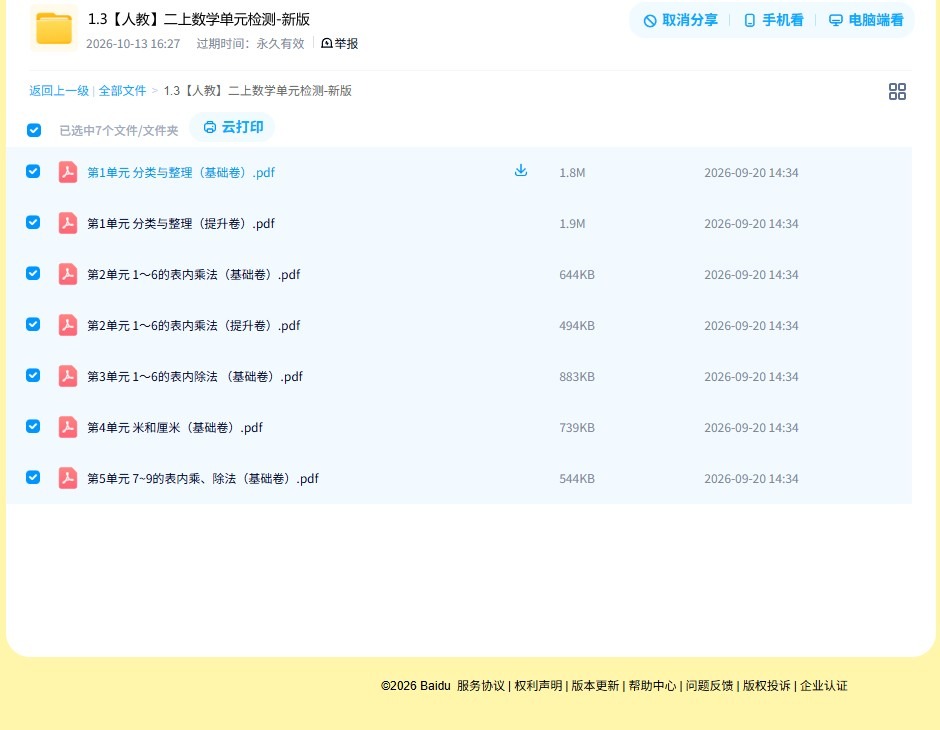Report the share via 举报
Image resolution: width=940 pixels, height=730 pixels.
[x=339, y=44]
